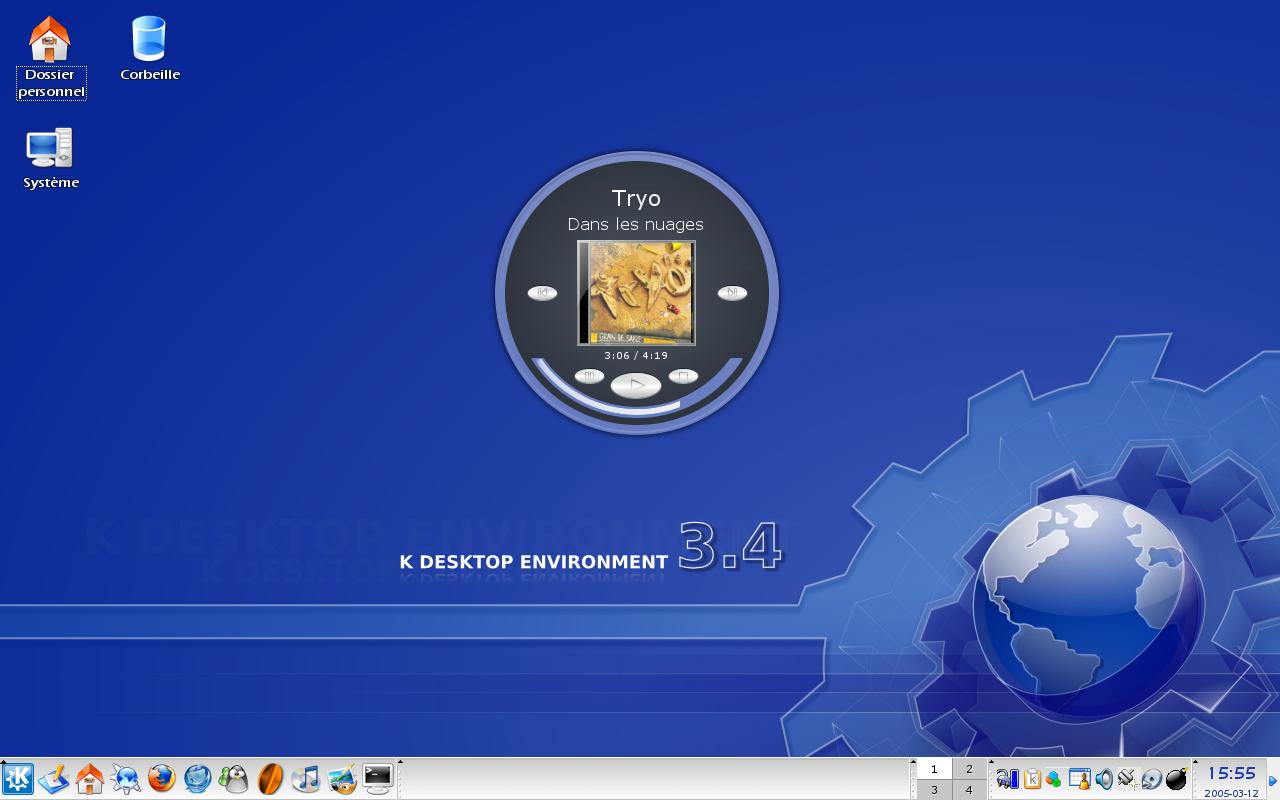The width and height of the screenshot is (1280, 800).
Task: Open the KDE K menu
Action: (x=17, y=779)
